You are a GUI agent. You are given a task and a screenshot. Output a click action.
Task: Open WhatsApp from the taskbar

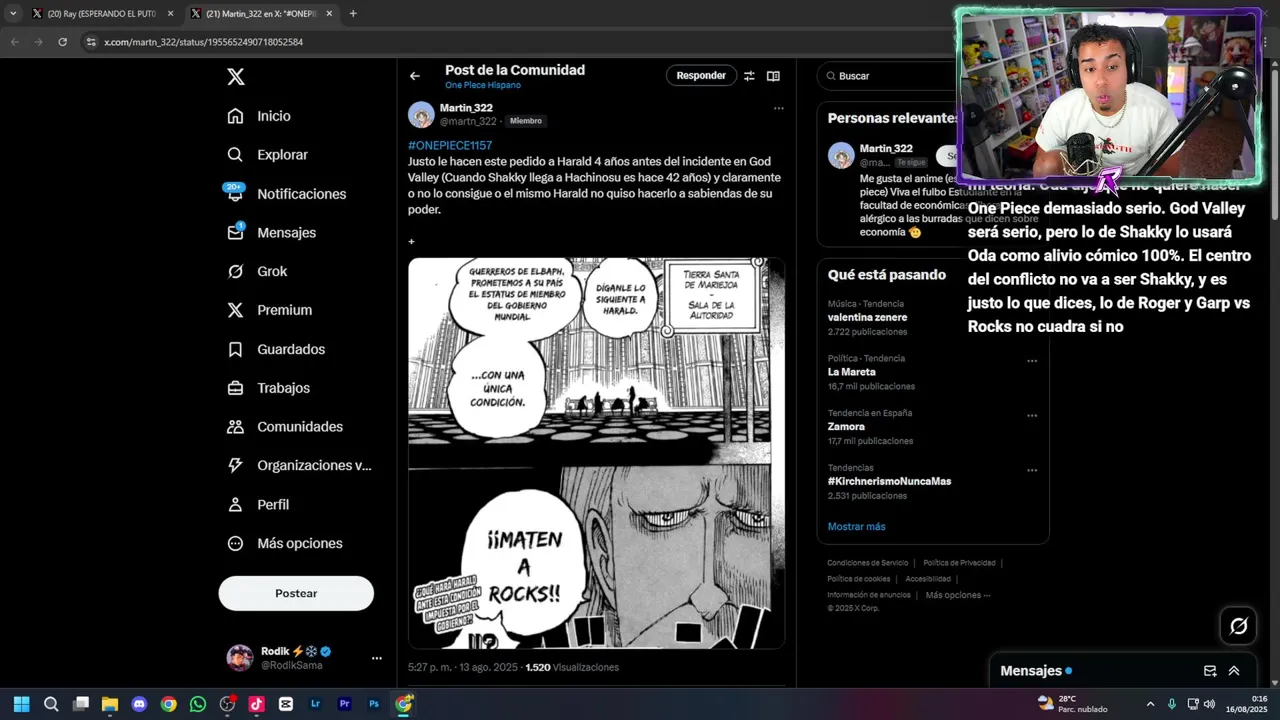click(198, 704)
